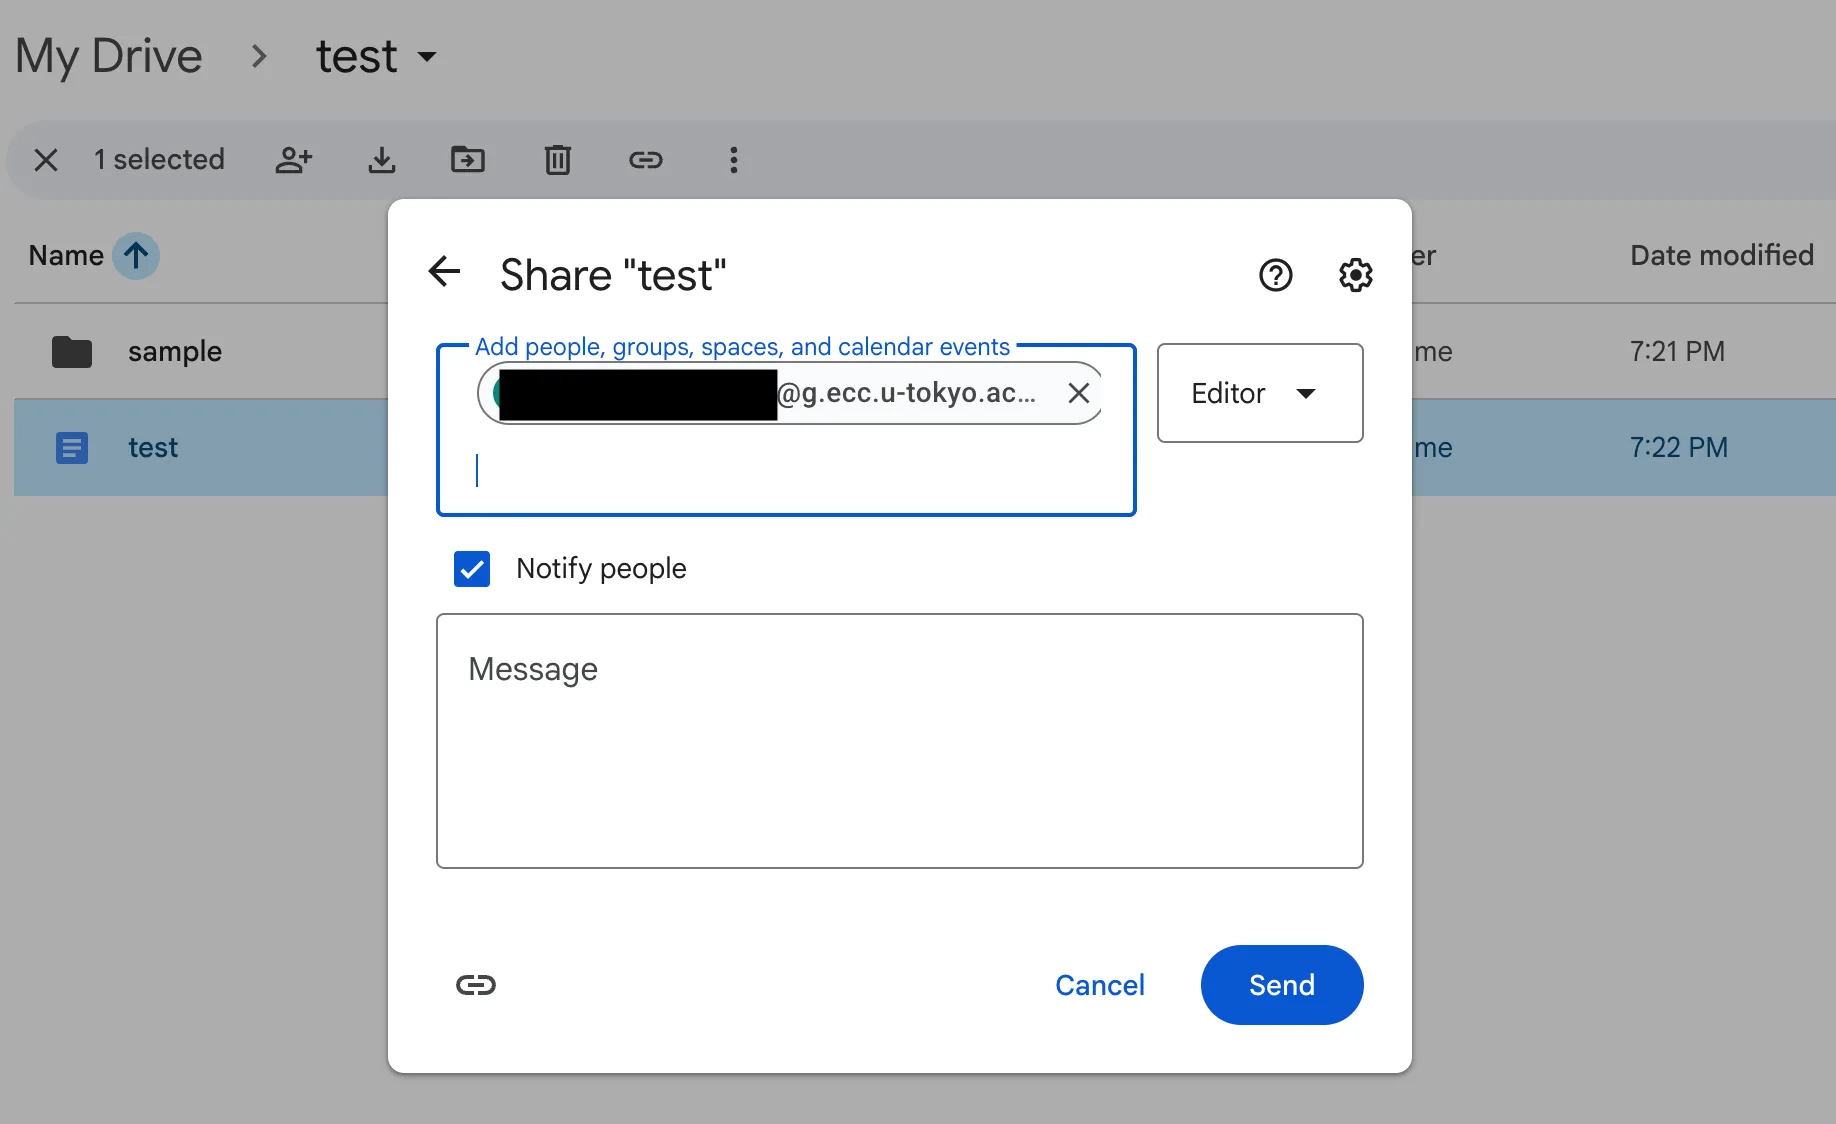Click the 7:21 PM modified time
Screen dimensions: 1836x1124
pos(1678,352)
